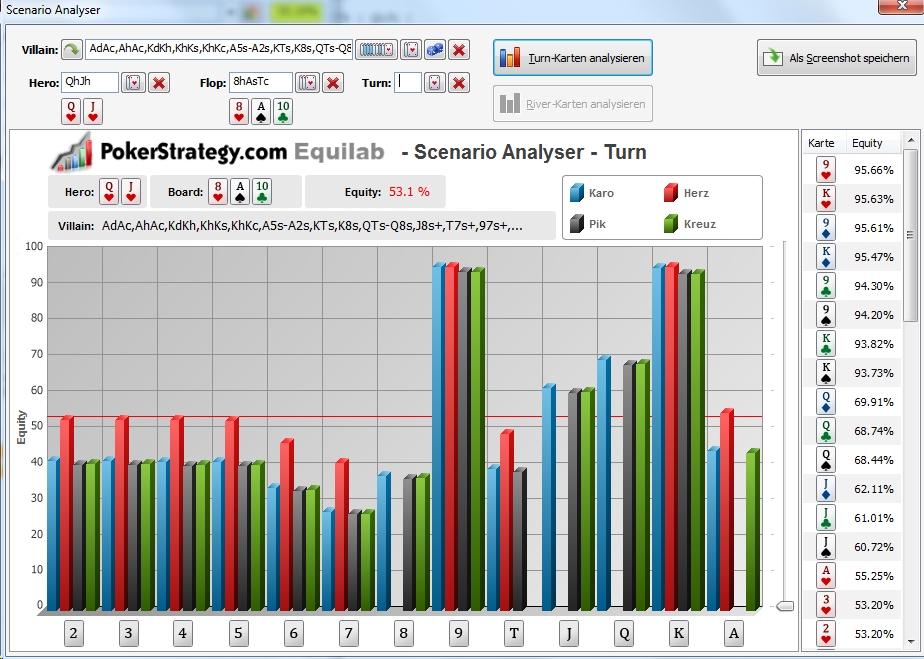This screenshot has height=659, width=924.
Task: Click the equity list scrollbar up arrow
Action: 911,140
